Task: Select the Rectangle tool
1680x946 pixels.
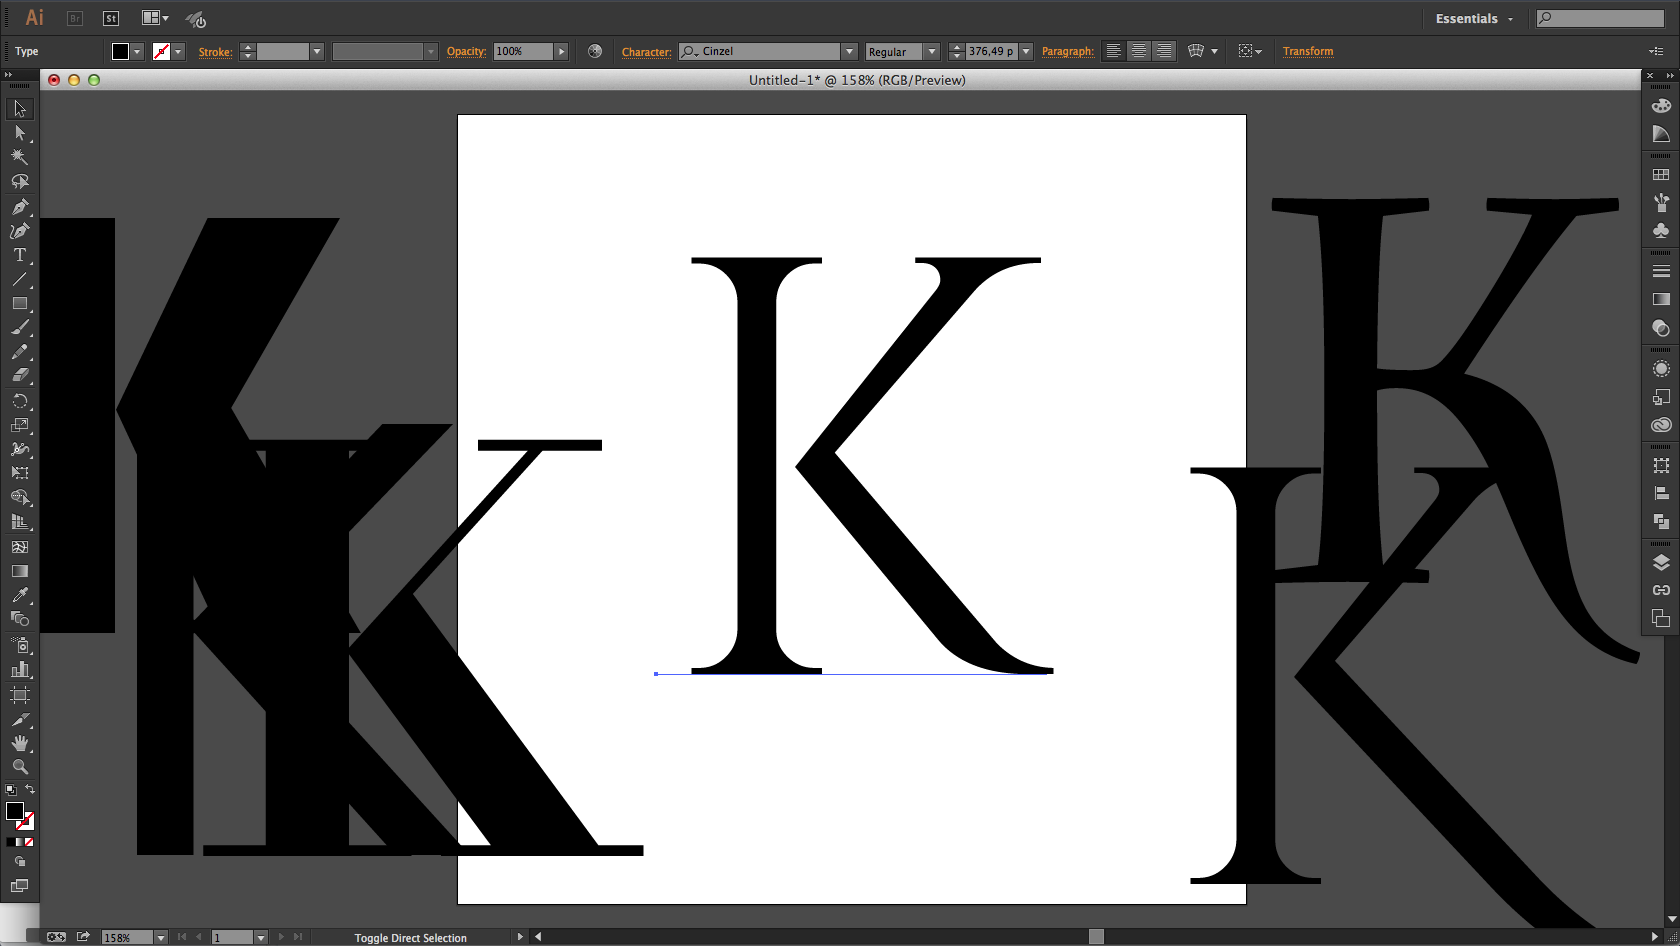Action: click(20, 303)
